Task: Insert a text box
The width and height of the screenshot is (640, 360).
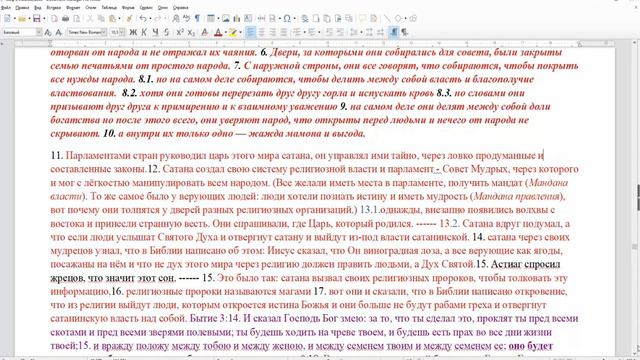Action: click(x=248, y=18)
